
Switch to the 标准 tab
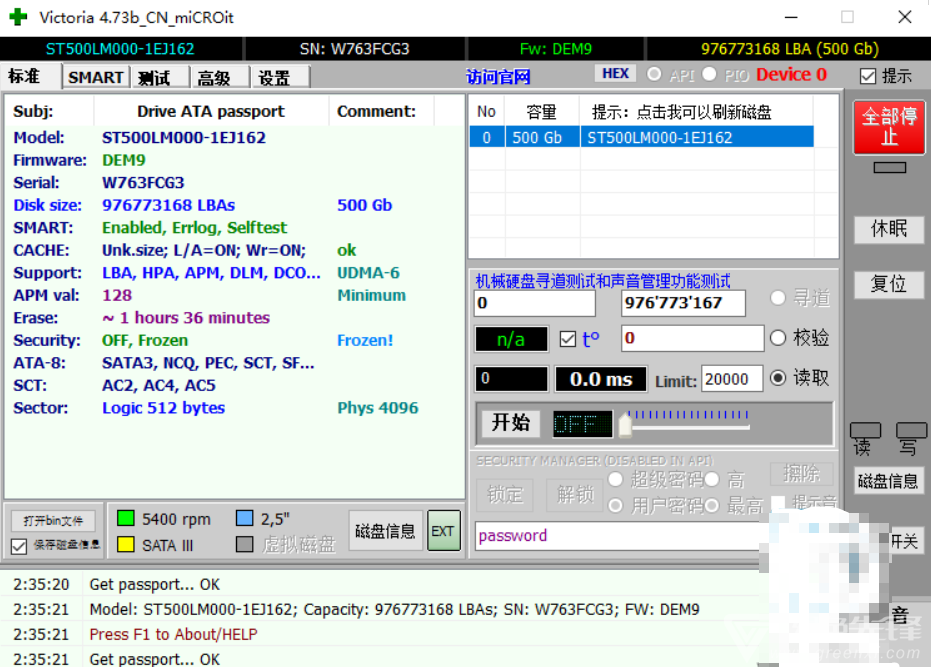coord(31,77)
